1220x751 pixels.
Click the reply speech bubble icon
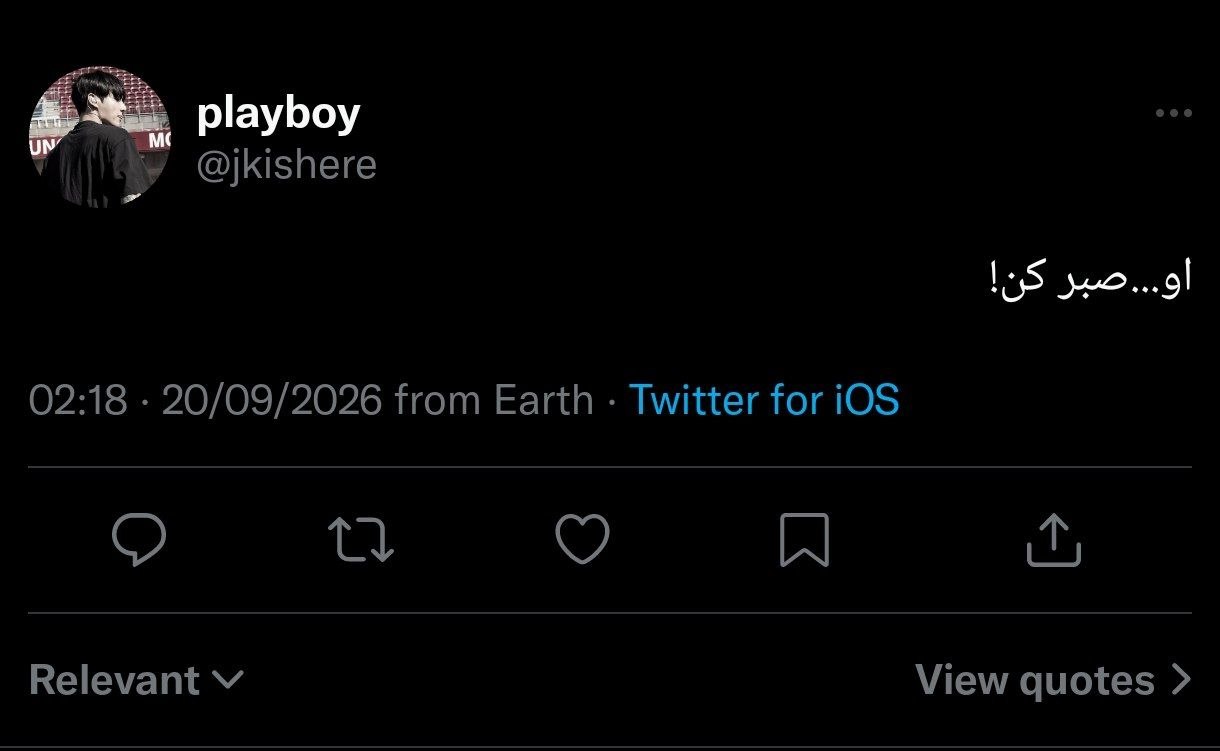138,540
